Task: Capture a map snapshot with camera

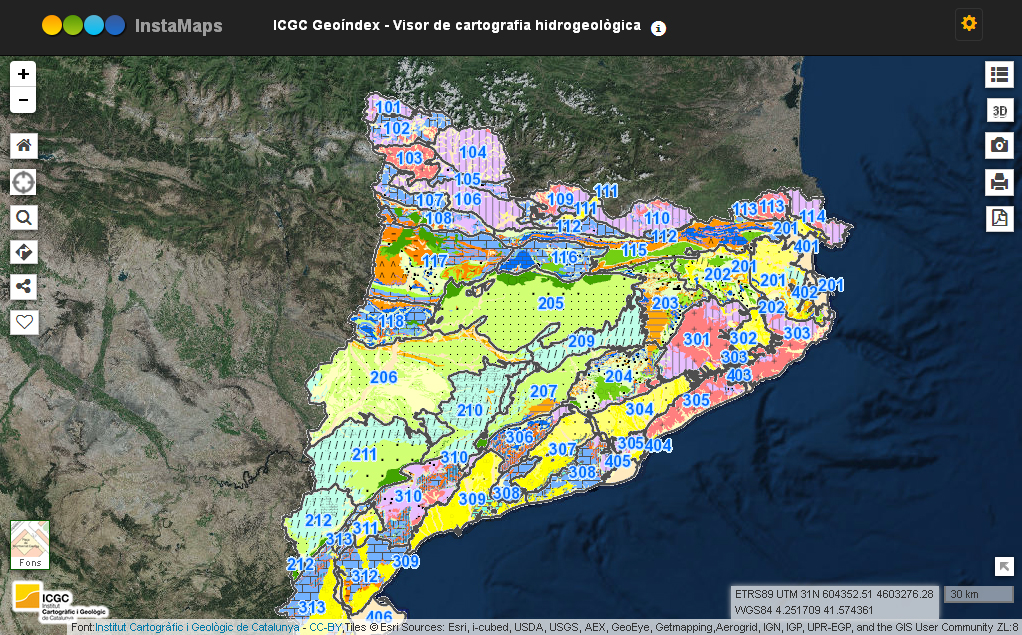Action: pos(999,146)
